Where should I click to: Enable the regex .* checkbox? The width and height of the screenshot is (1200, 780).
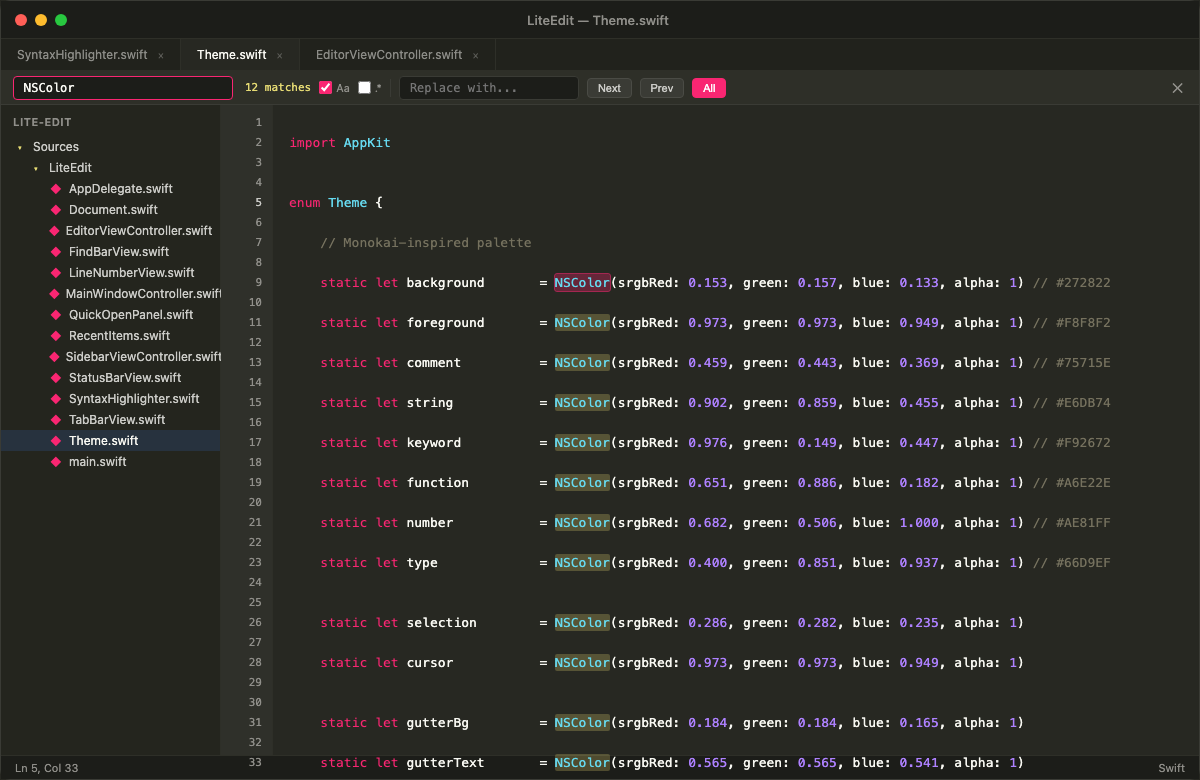coord(364,88)
